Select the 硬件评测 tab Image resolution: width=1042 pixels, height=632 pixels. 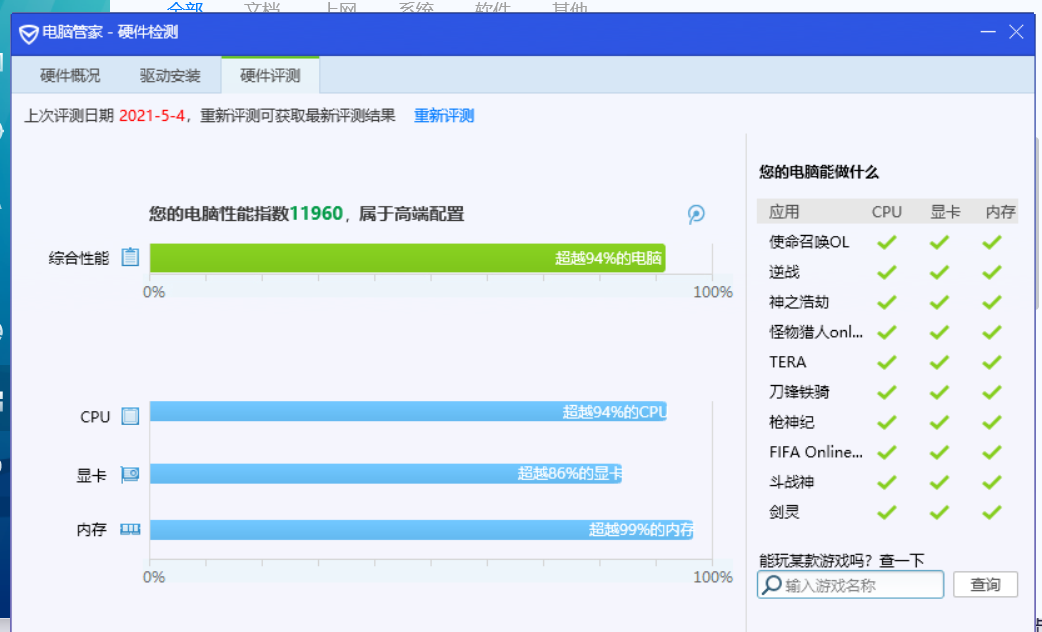(270, 76)
